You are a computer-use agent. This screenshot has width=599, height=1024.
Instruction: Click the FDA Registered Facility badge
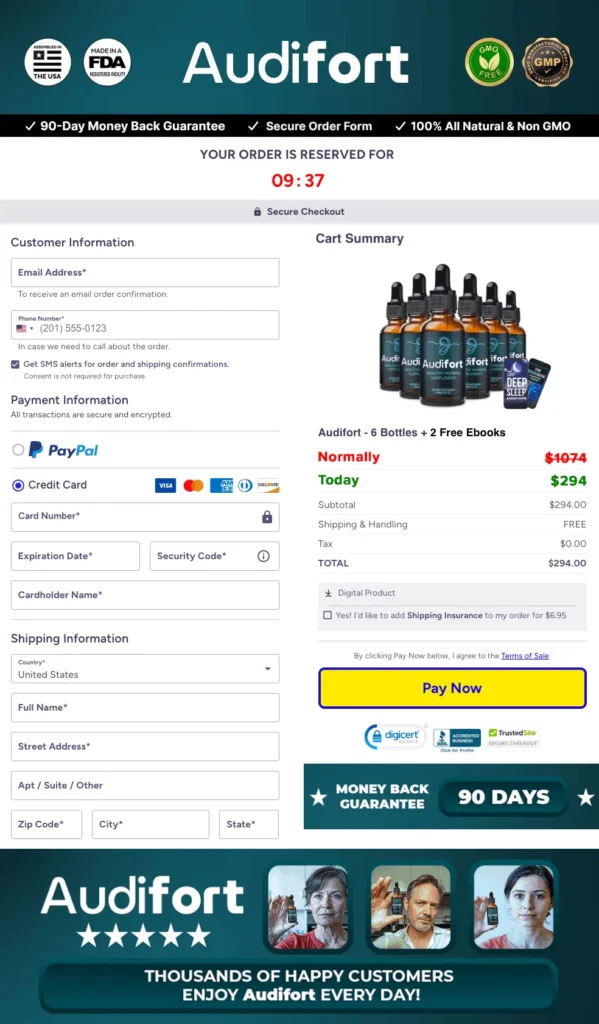click(x=106, y=61)
